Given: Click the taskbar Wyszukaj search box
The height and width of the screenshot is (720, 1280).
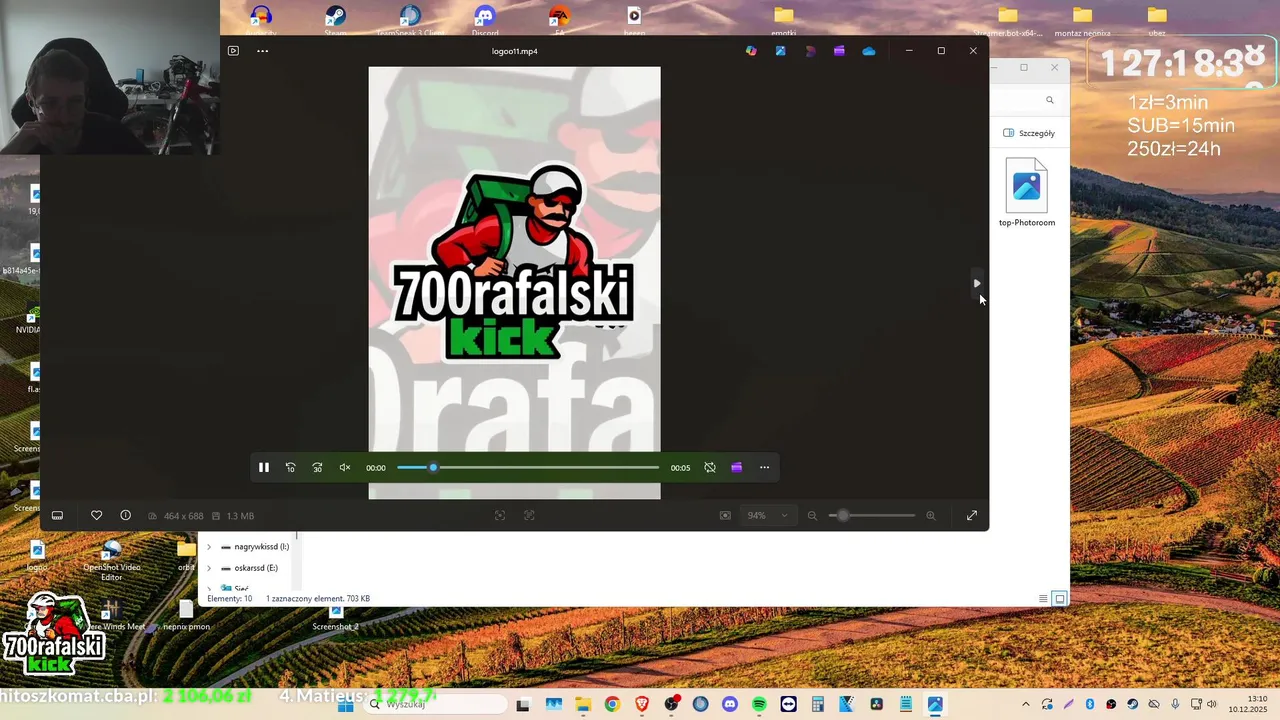Looking at the screenshot, I should 433,705.
